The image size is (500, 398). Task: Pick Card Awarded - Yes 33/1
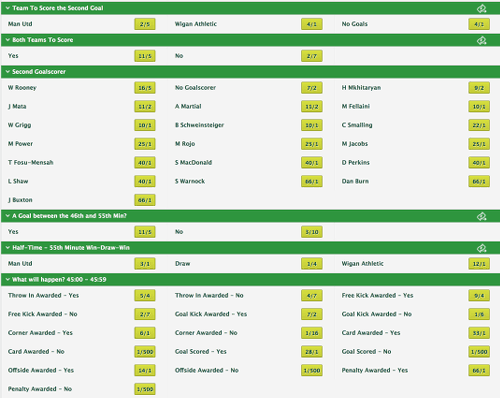[479, 333]
